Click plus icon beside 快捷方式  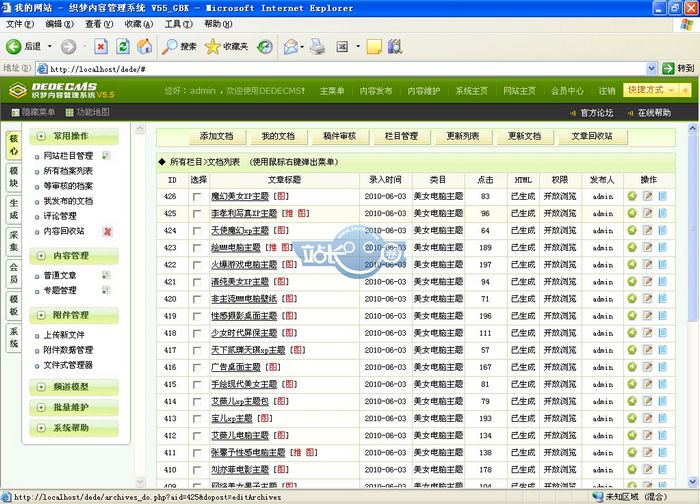click(685, 90)
